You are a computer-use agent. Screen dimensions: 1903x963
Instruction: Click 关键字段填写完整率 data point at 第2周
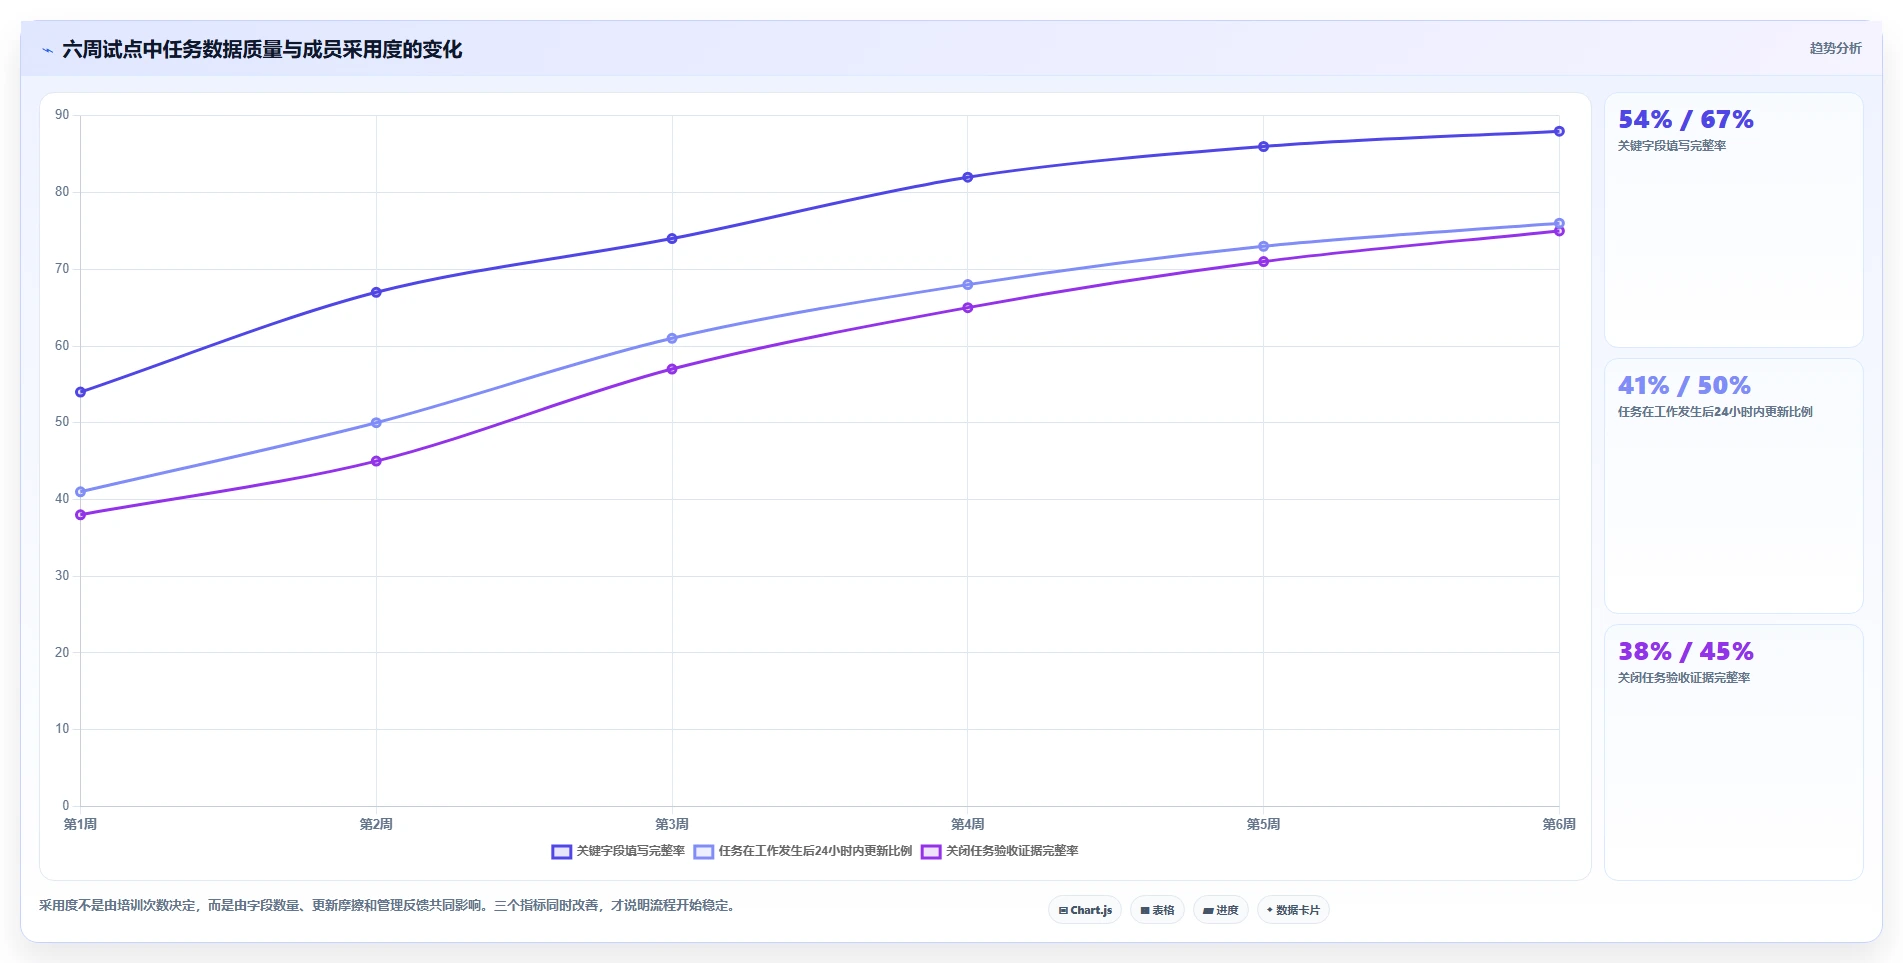pos(376,292)
